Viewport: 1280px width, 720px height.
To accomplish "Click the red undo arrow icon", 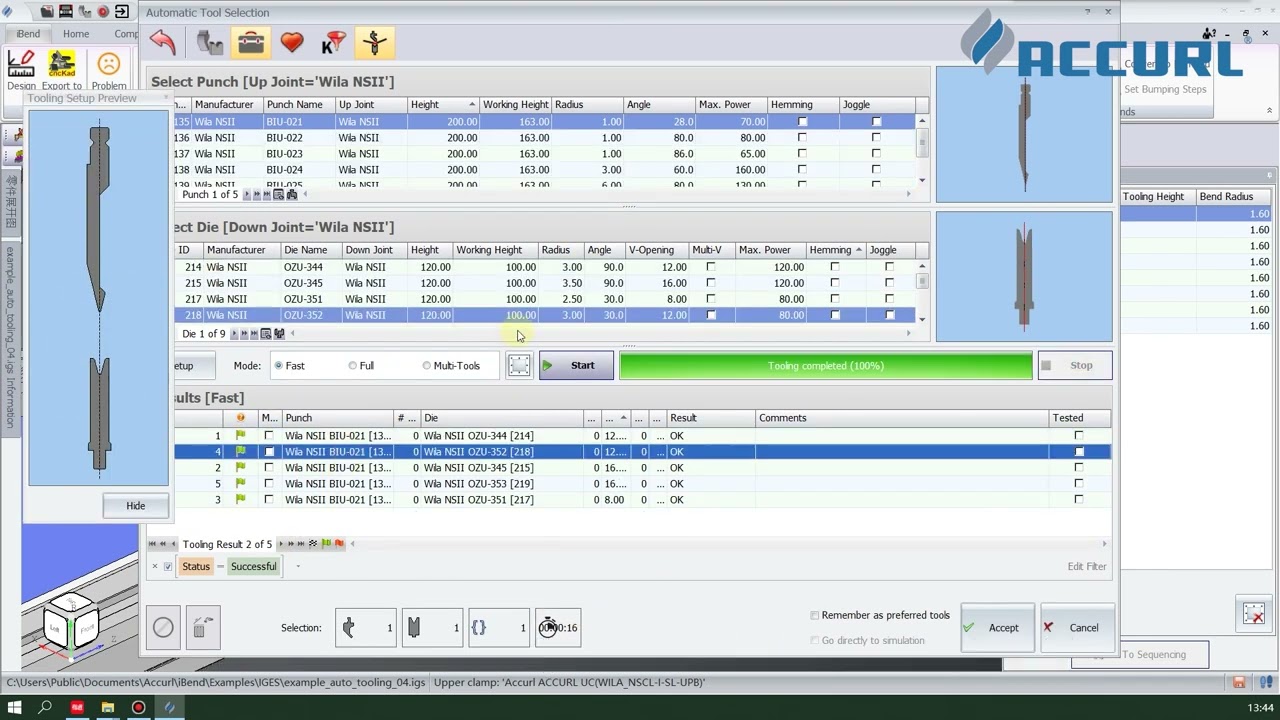I will click(163, 42).
